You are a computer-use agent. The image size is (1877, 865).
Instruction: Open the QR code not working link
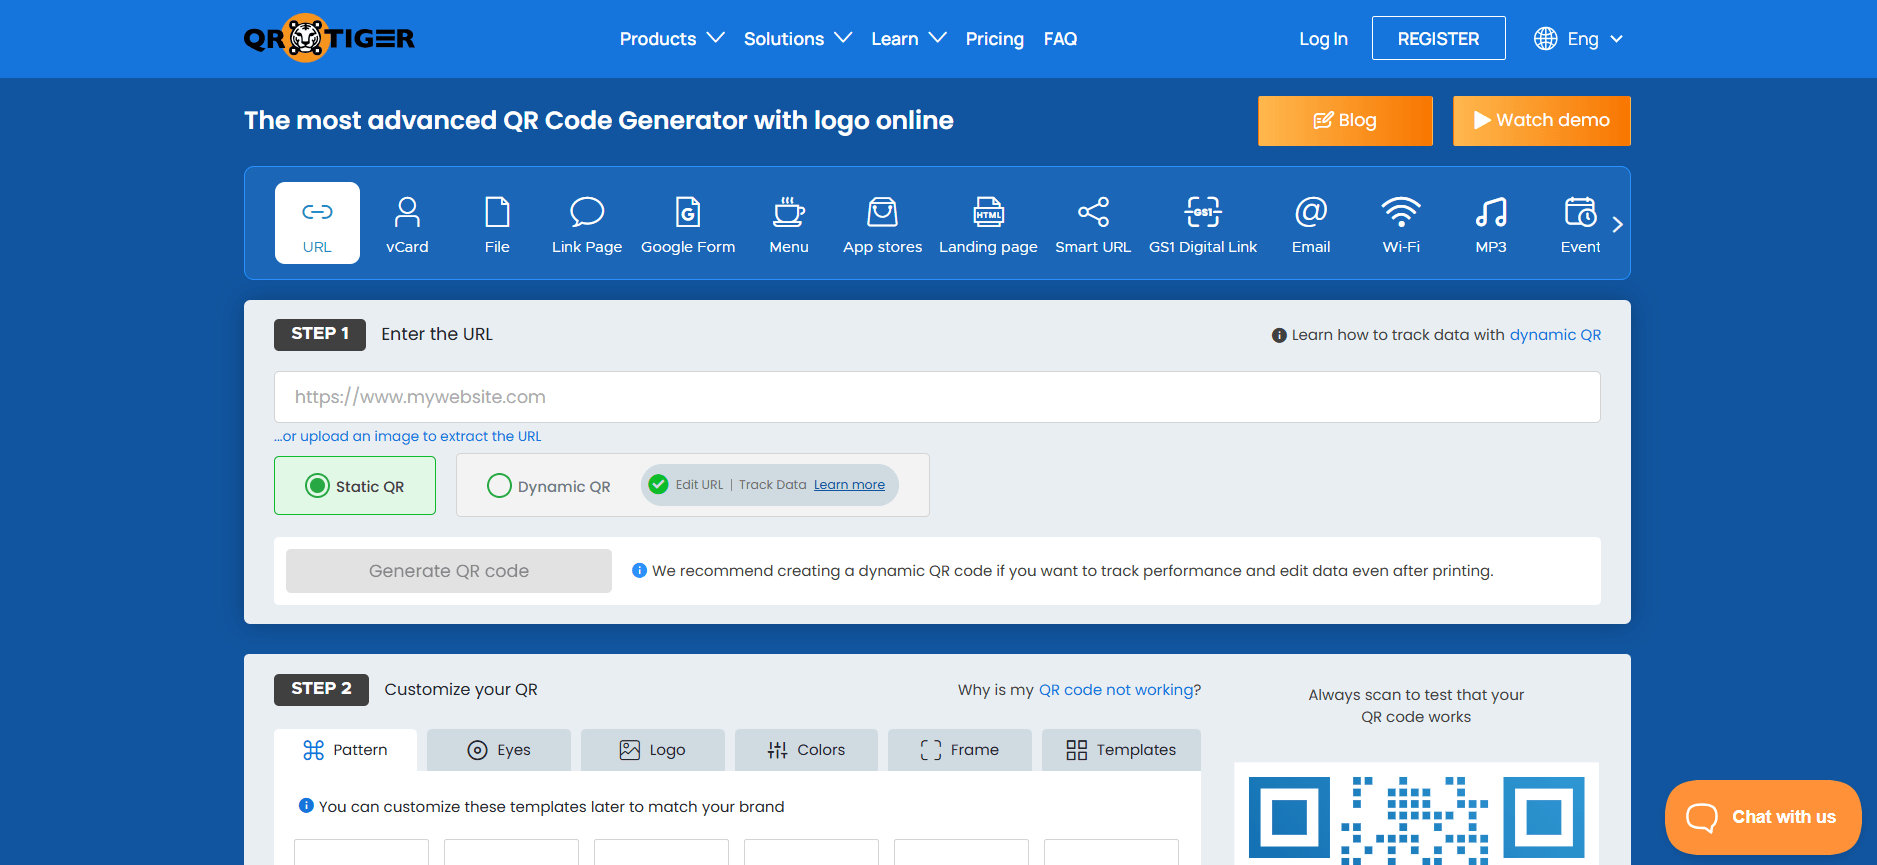point(1116,690)
